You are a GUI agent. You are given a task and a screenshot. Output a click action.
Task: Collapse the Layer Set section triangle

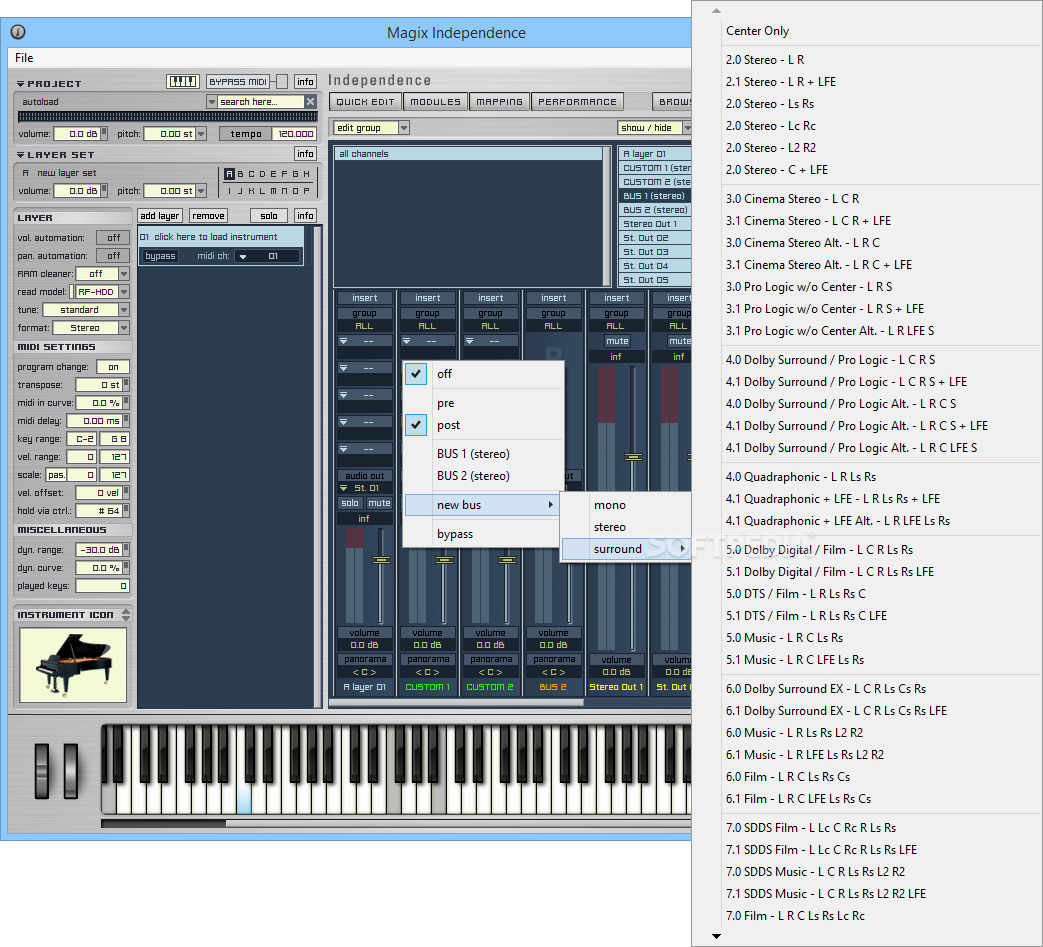(x=21, y=155)
